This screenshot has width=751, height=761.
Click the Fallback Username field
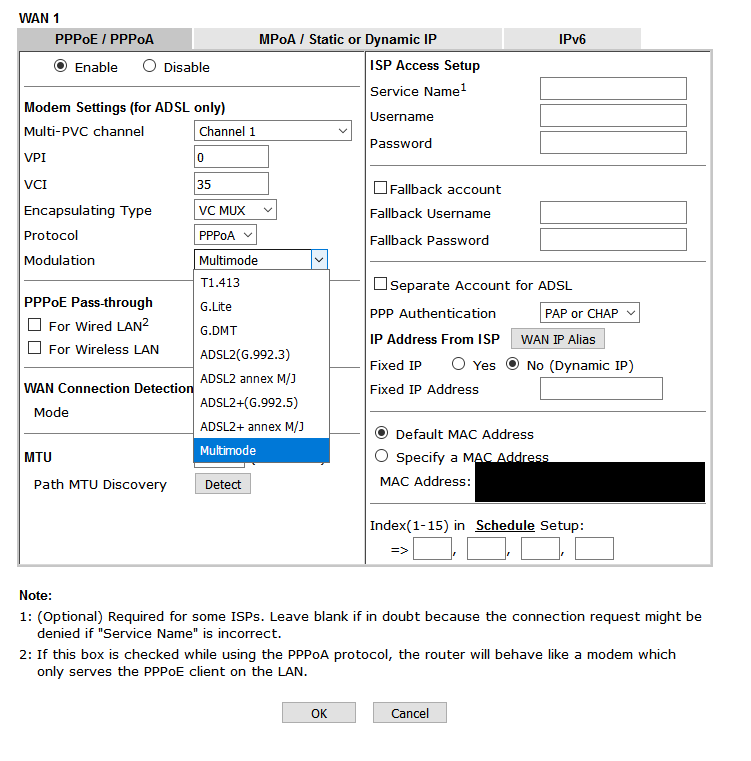pyautogui.click(x=613, y=213)
